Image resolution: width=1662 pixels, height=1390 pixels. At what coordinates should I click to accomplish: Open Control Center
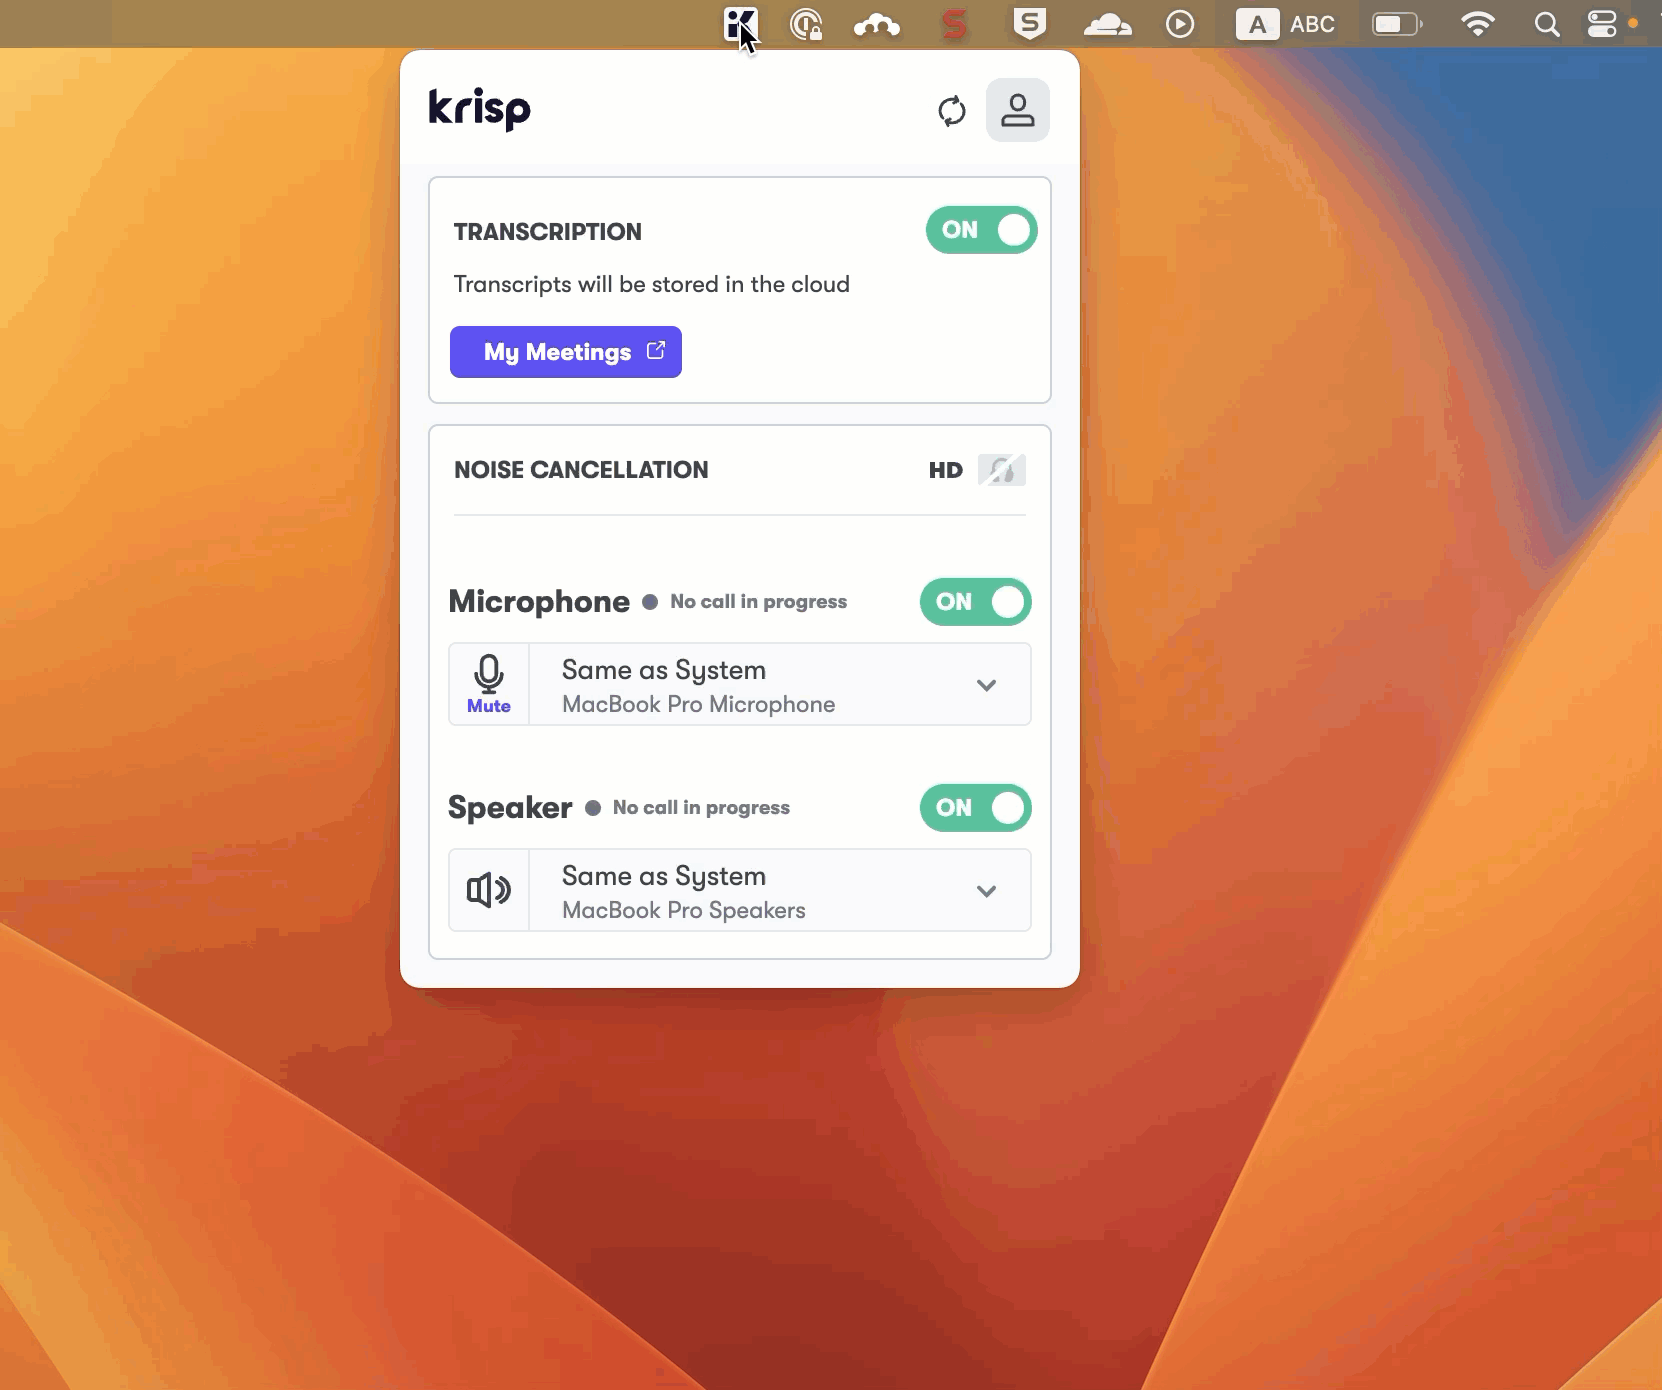[1602, 24]
